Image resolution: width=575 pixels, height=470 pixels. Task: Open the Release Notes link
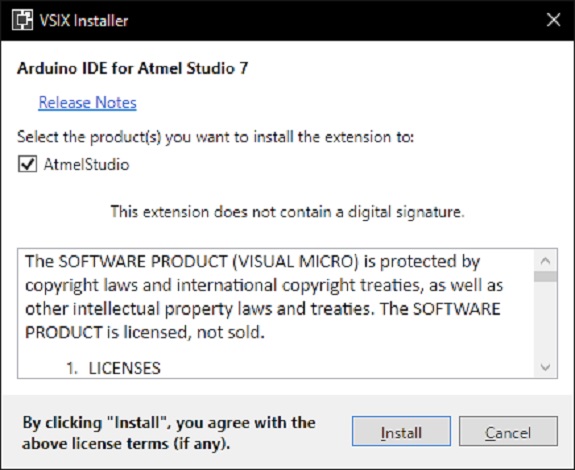(87, 102)
